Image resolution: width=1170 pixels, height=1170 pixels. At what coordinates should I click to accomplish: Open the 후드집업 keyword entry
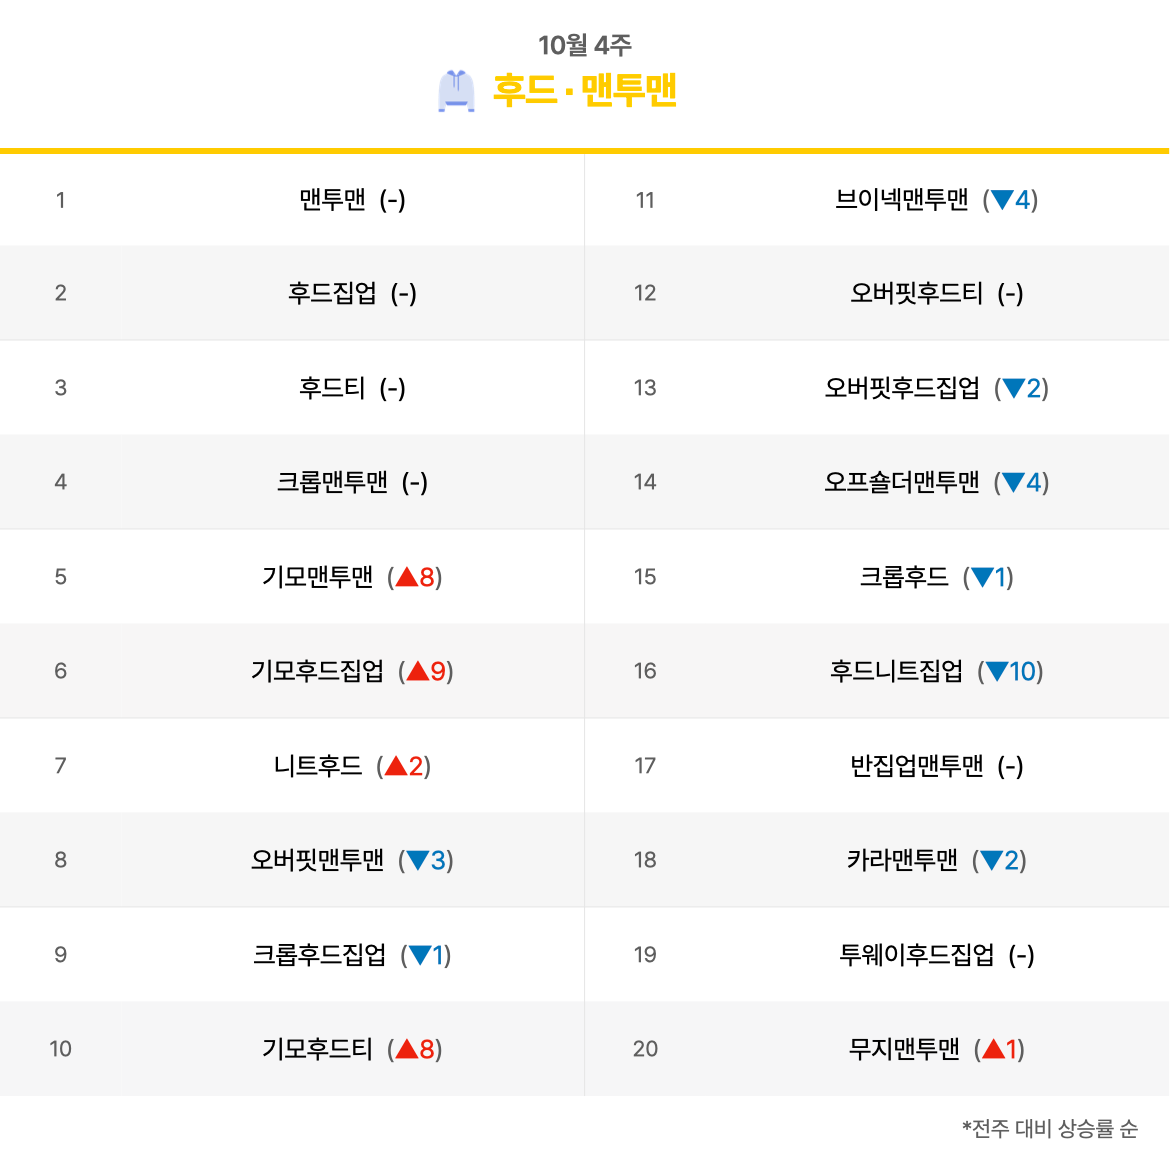[332, 292]
